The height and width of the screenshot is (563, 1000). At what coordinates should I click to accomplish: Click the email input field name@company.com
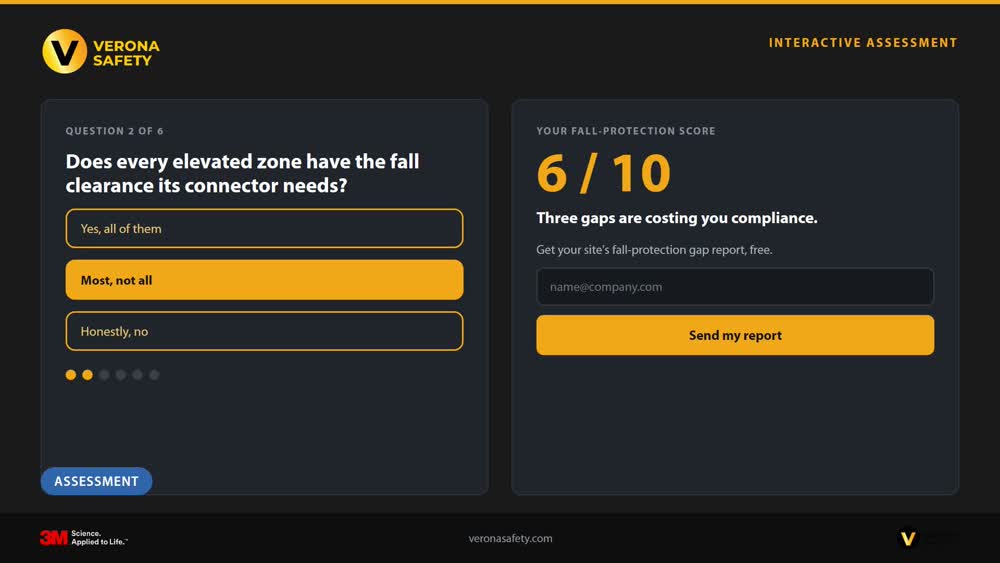pyautogui.click(x=735, y=287)
